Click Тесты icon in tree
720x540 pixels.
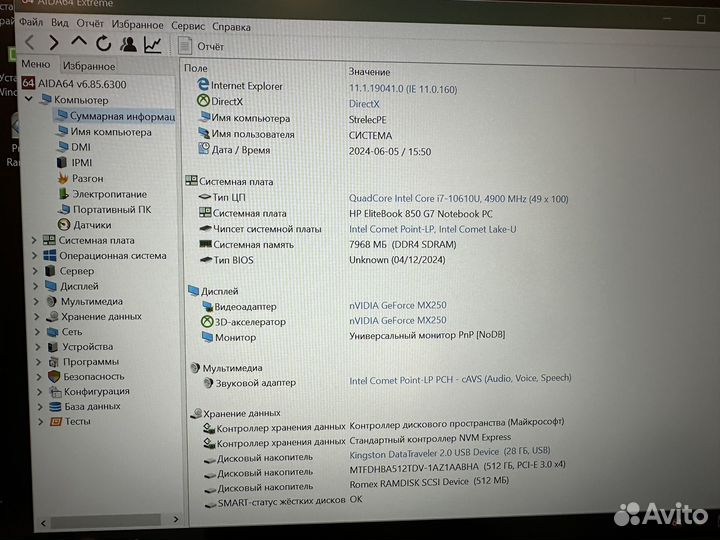pyautogui.click(x=56, y=421)
